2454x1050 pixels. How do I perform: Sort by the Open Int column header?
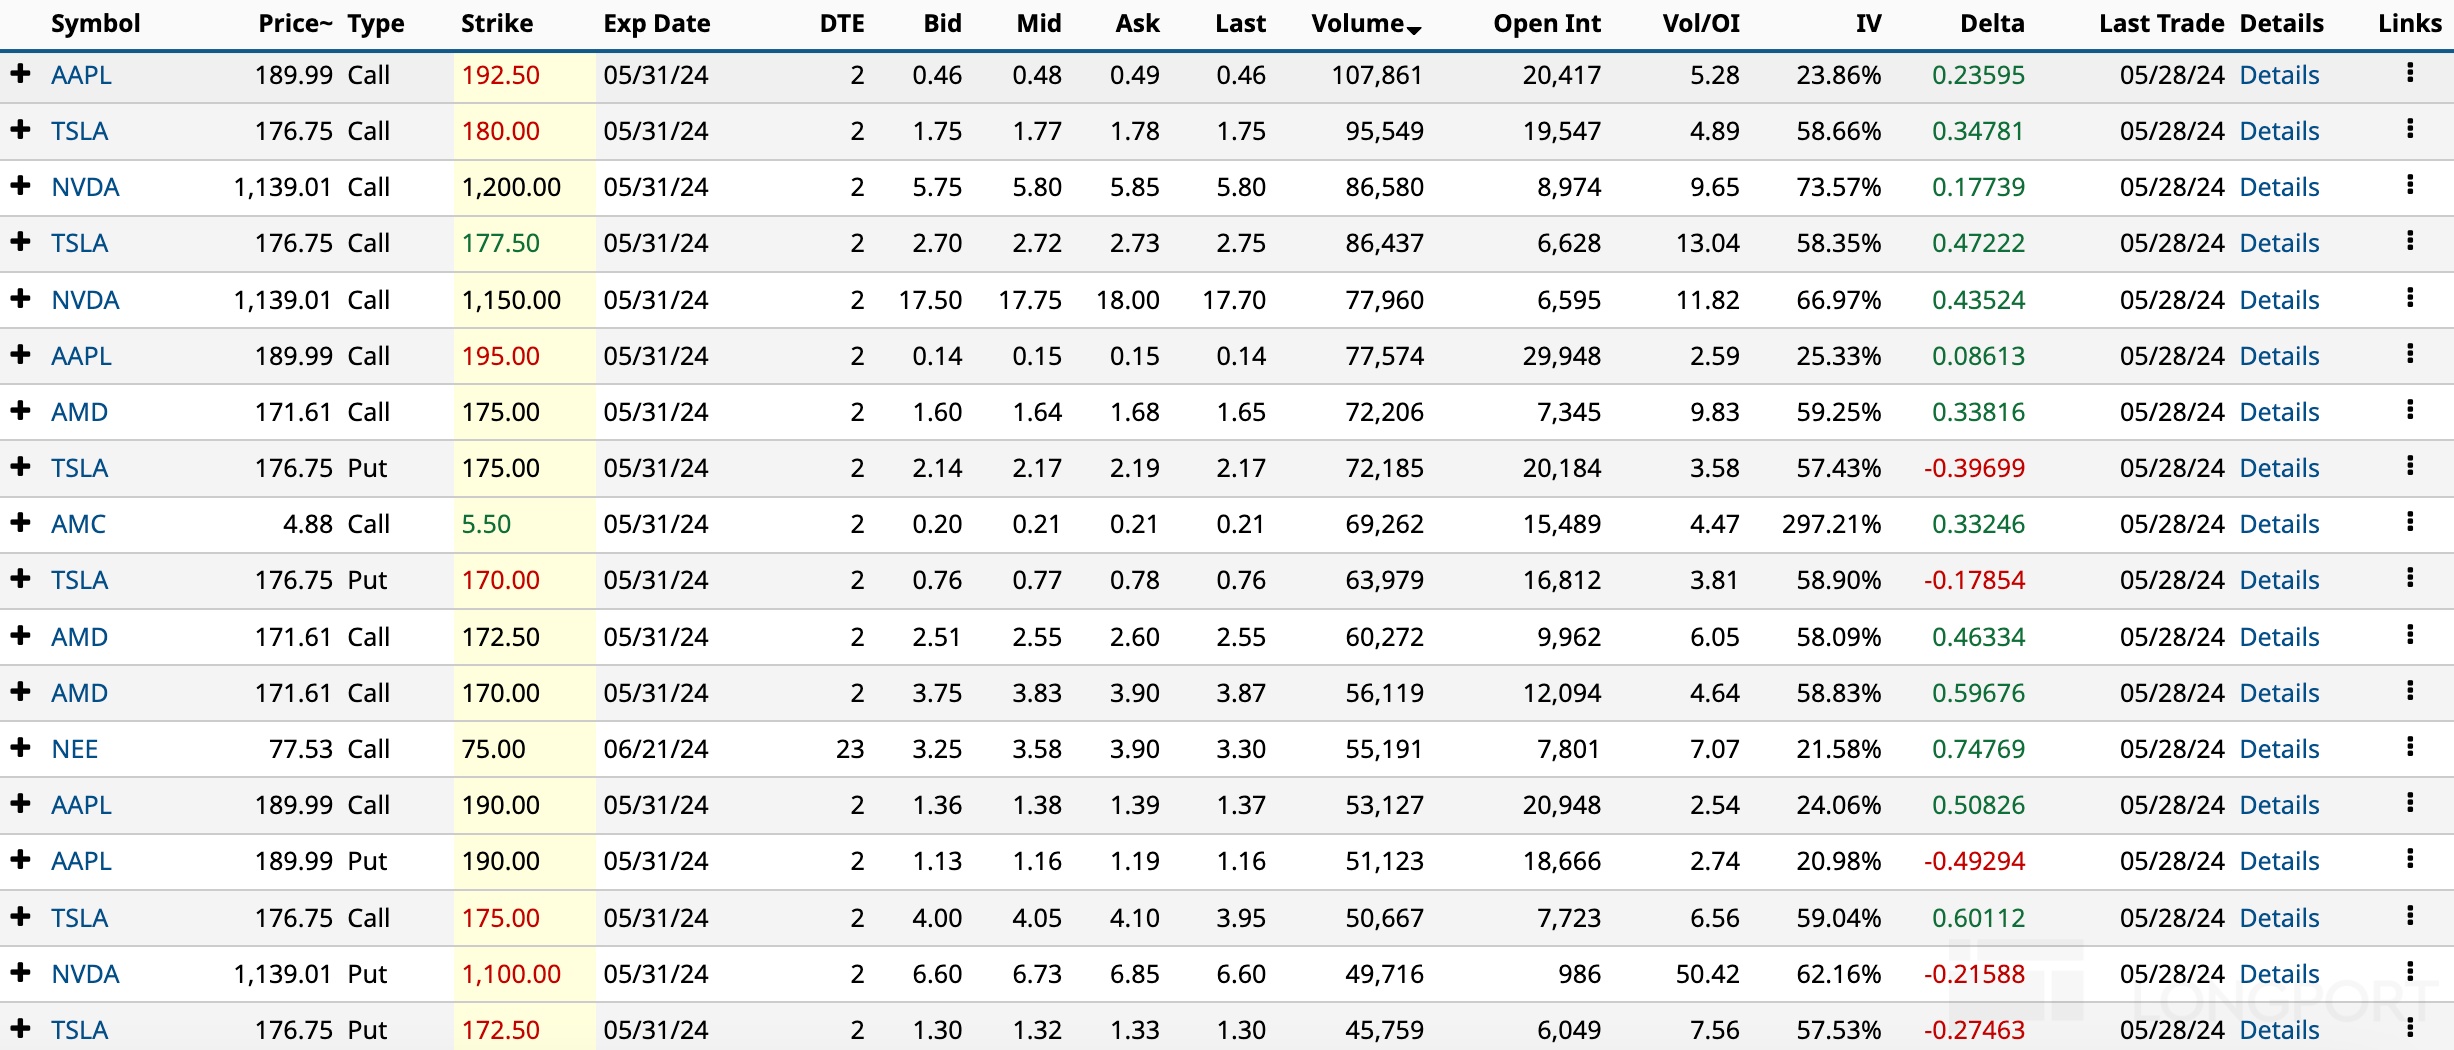click(1546, 23)
